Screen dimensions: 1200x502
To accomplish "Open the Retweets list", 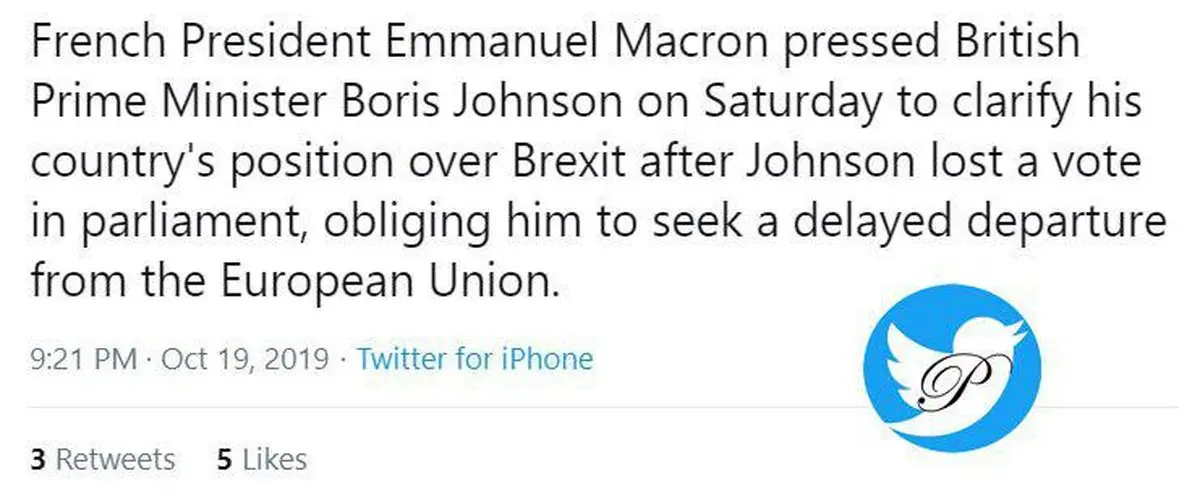I will 114,459.
